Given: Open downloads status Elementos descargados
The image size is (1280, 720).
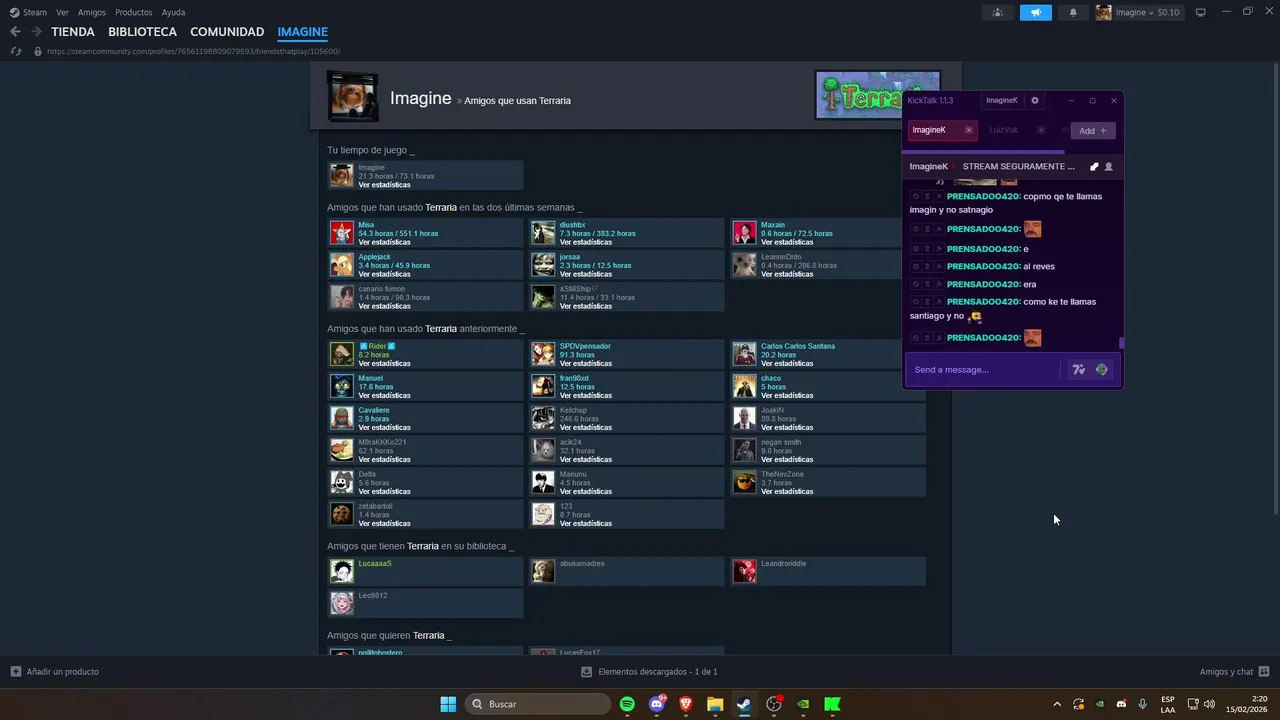Looking at the screenshot, I should tap(649, 672).
